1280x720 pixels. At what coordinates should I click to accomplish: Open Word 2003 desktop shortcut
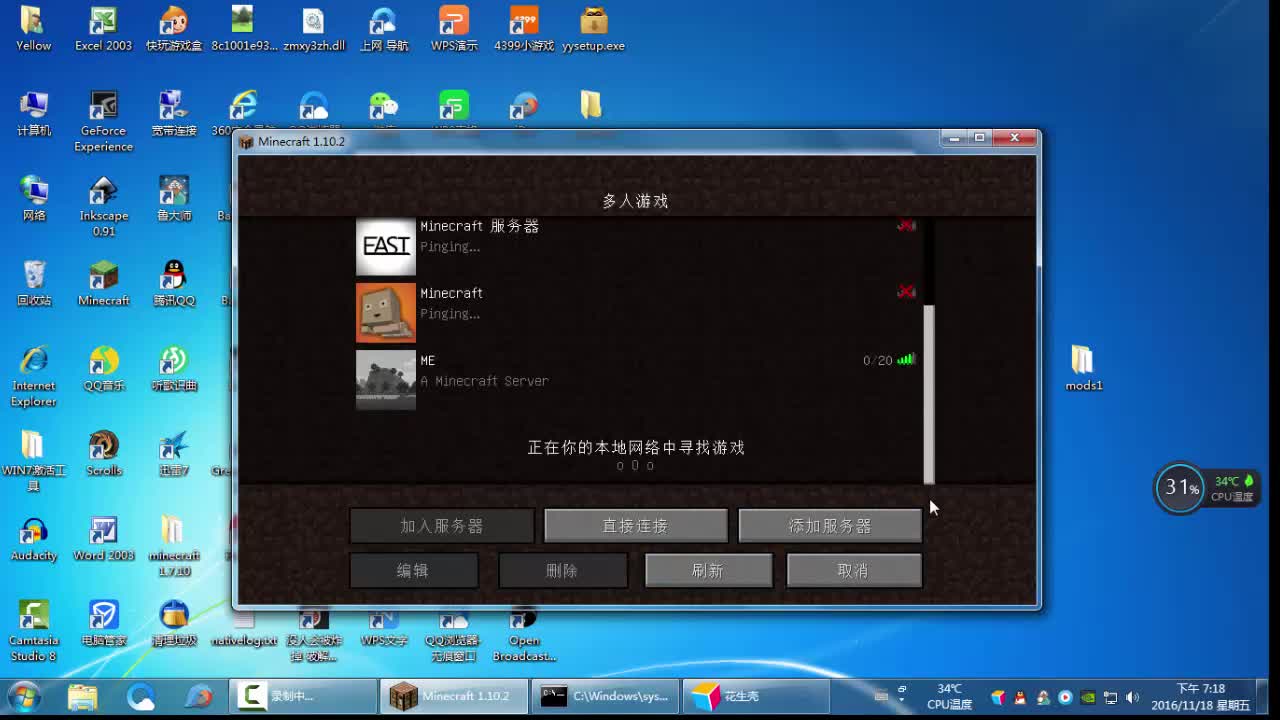(x=103, y=539)
